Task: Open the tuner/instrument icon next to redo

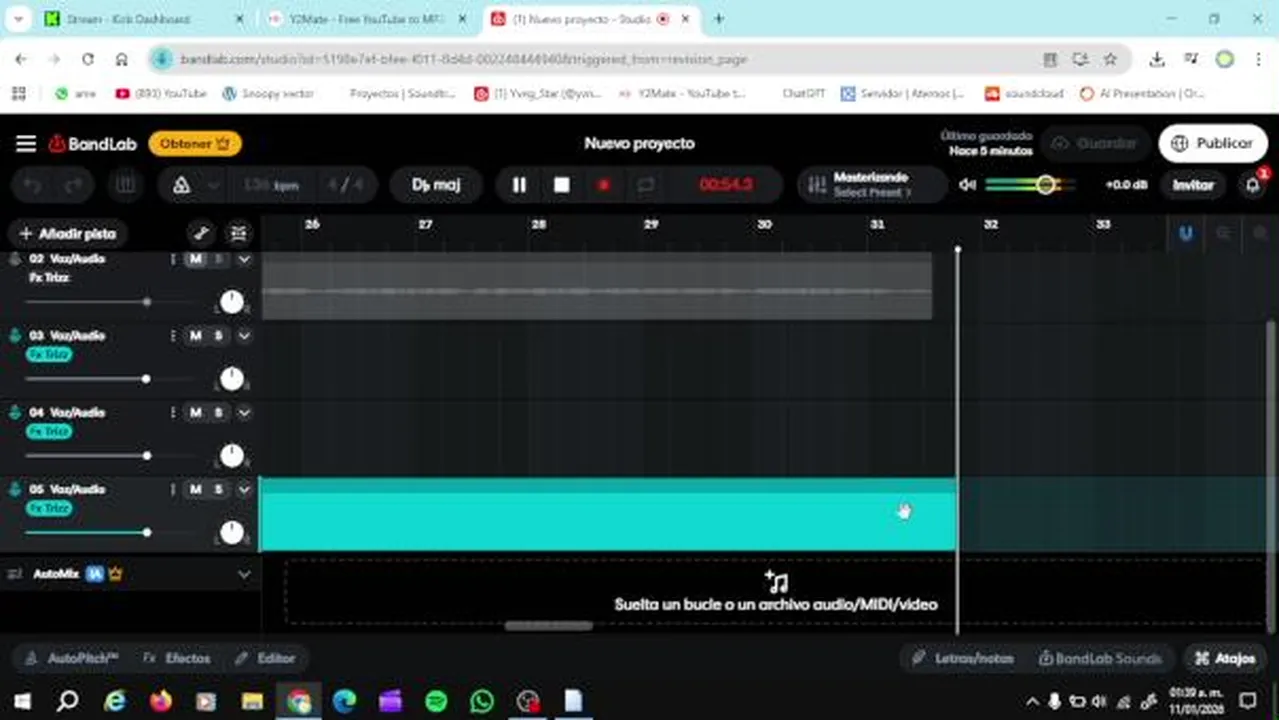Action: pyautogui.click(x=126, y=185)
